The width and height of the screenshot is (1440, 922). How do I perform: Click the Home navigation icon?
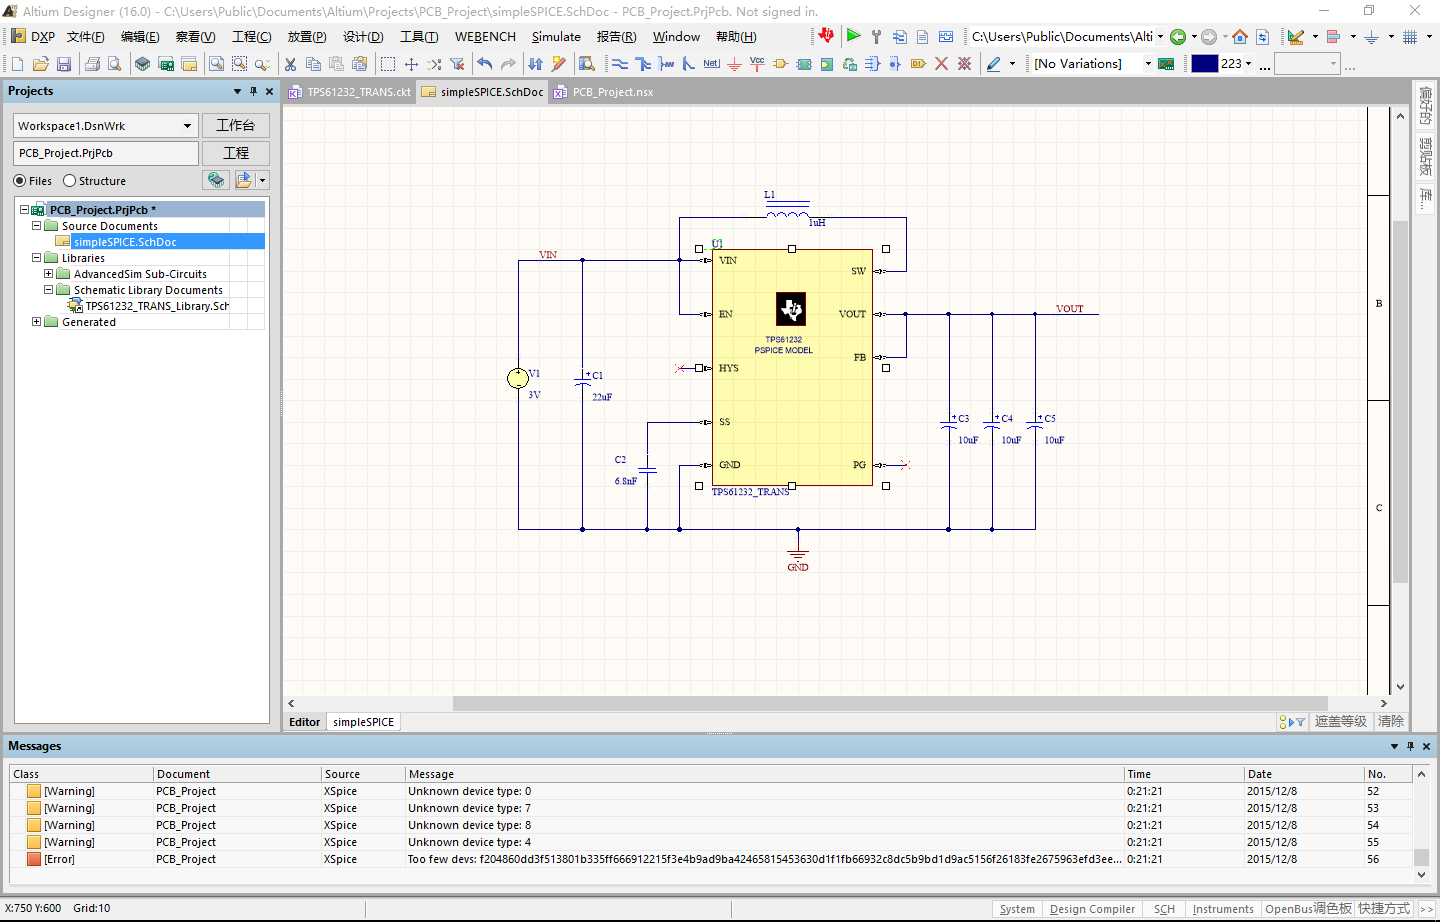[x=1240, y=37]
